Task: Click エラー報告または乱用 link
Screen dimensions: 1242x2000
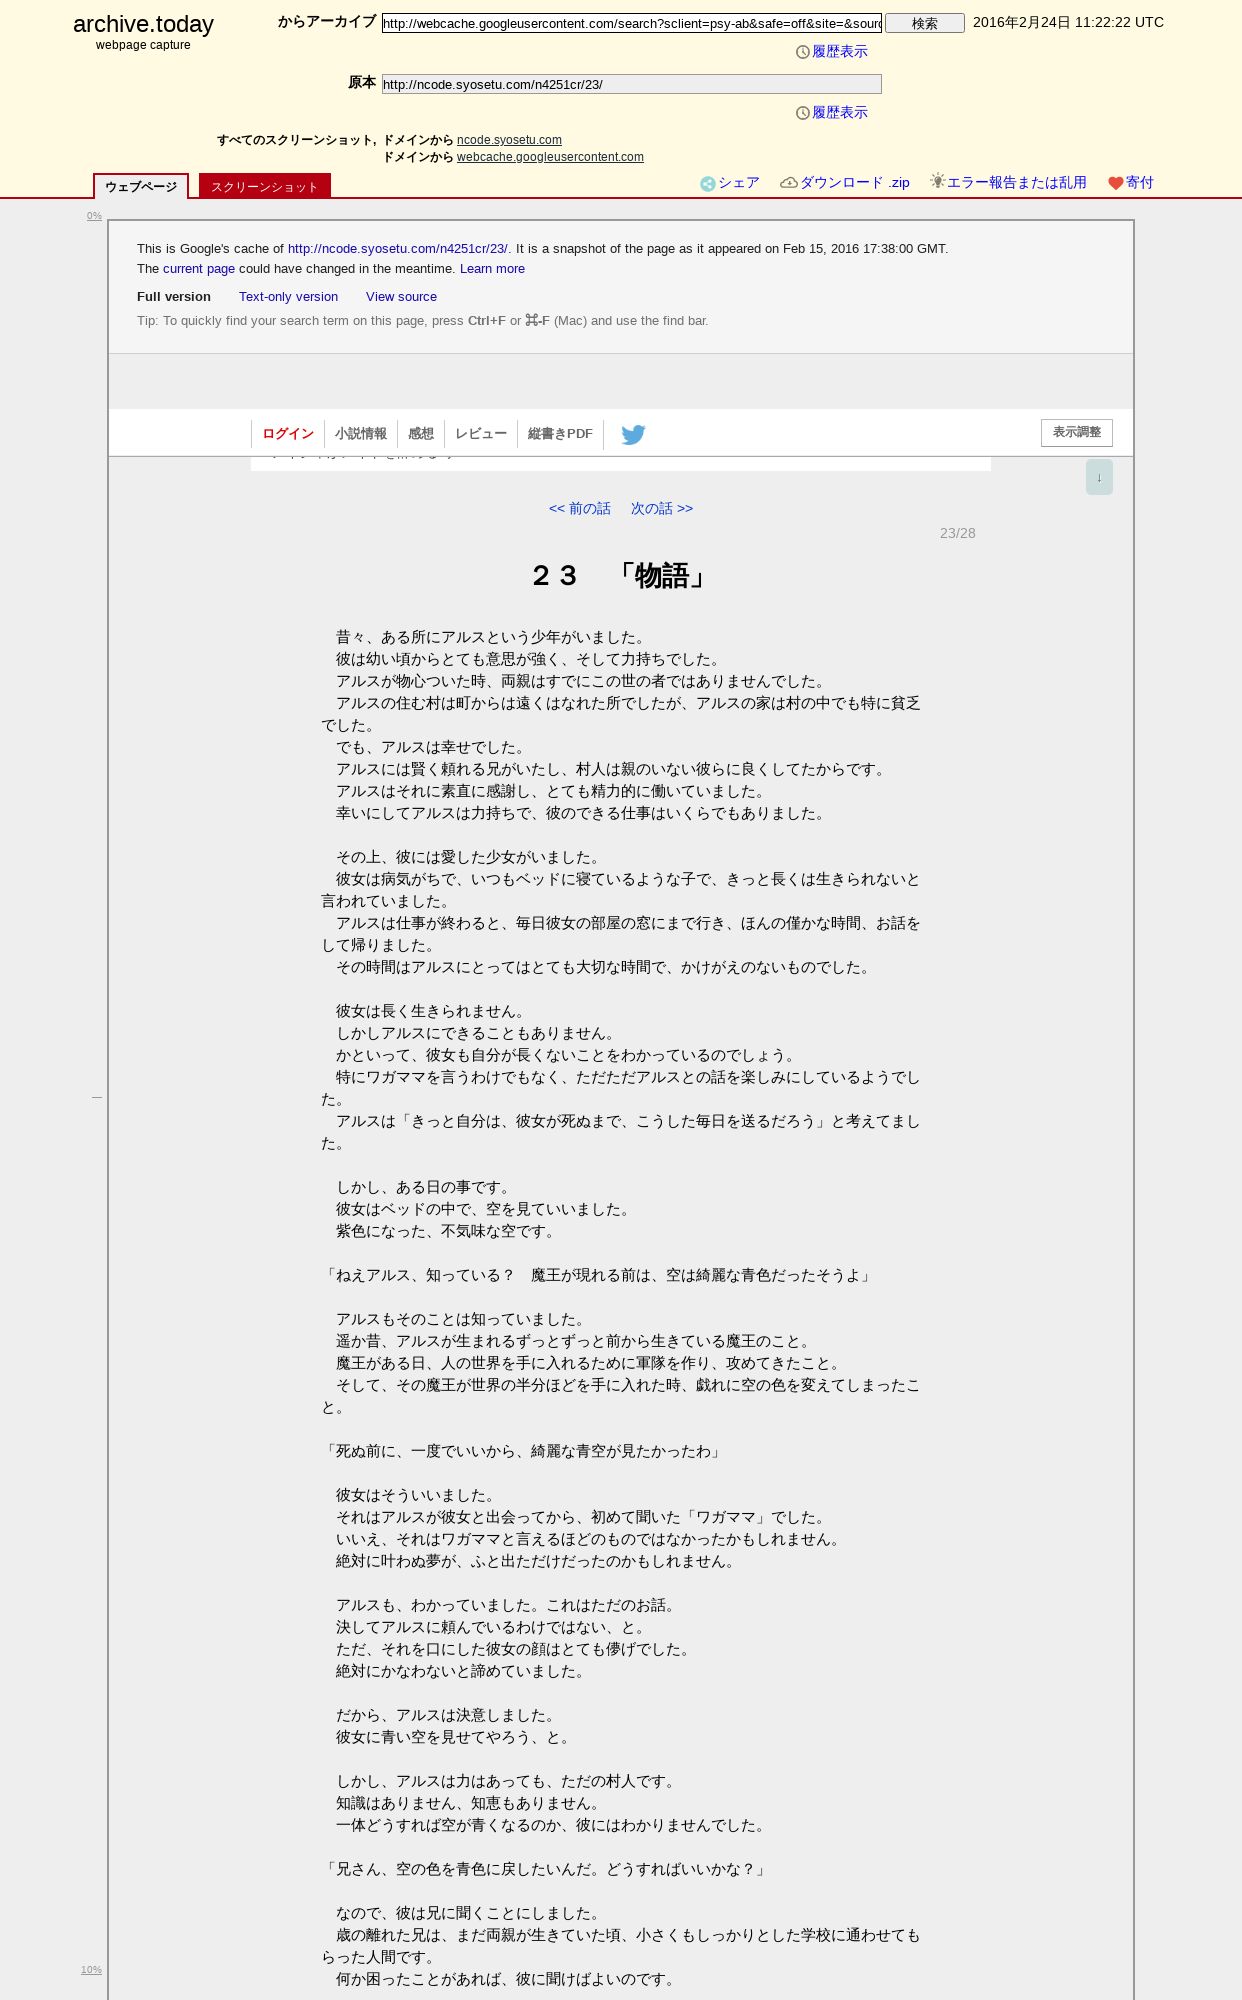Action: click(1017, 183)
